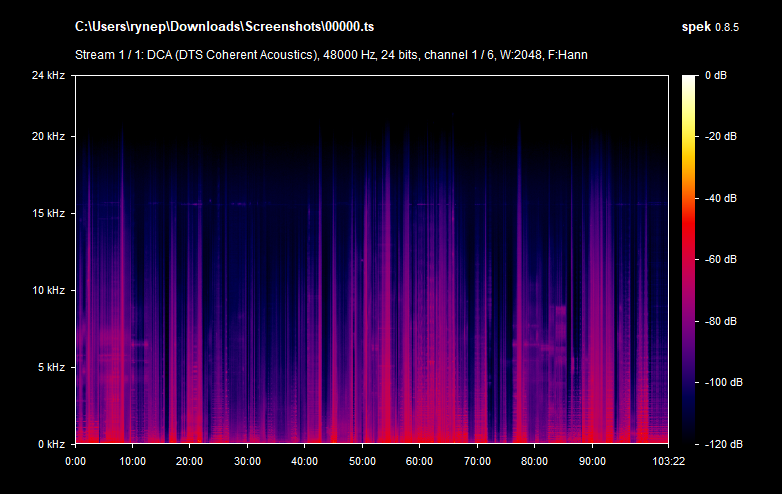Click the 15 kHz frequency axis label
Image resolution: width=782 pixels, height=494 pixels.
(47, 214)
